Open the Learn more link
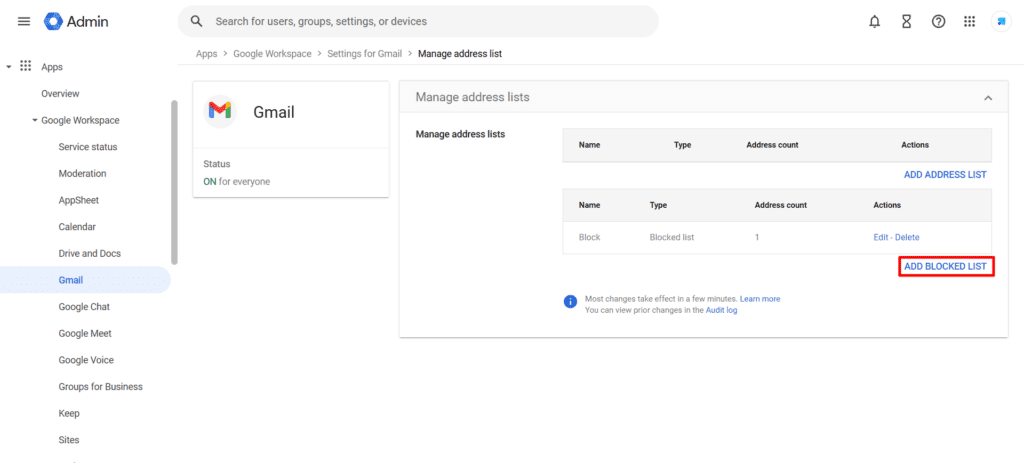Viewport: 1024px width, 463px height. (760, 299)
